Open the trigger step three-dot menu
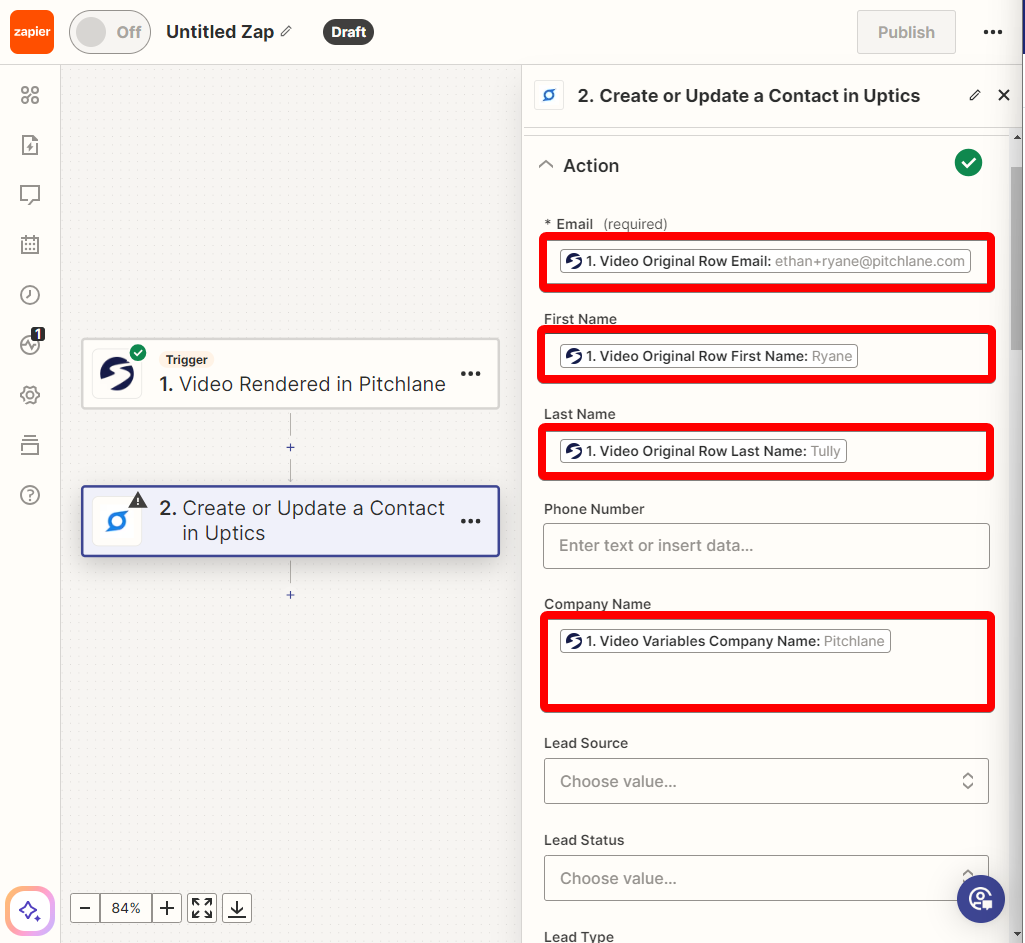Image resolution: width=1025 pixels, height=943 pixels. [471, 374]
